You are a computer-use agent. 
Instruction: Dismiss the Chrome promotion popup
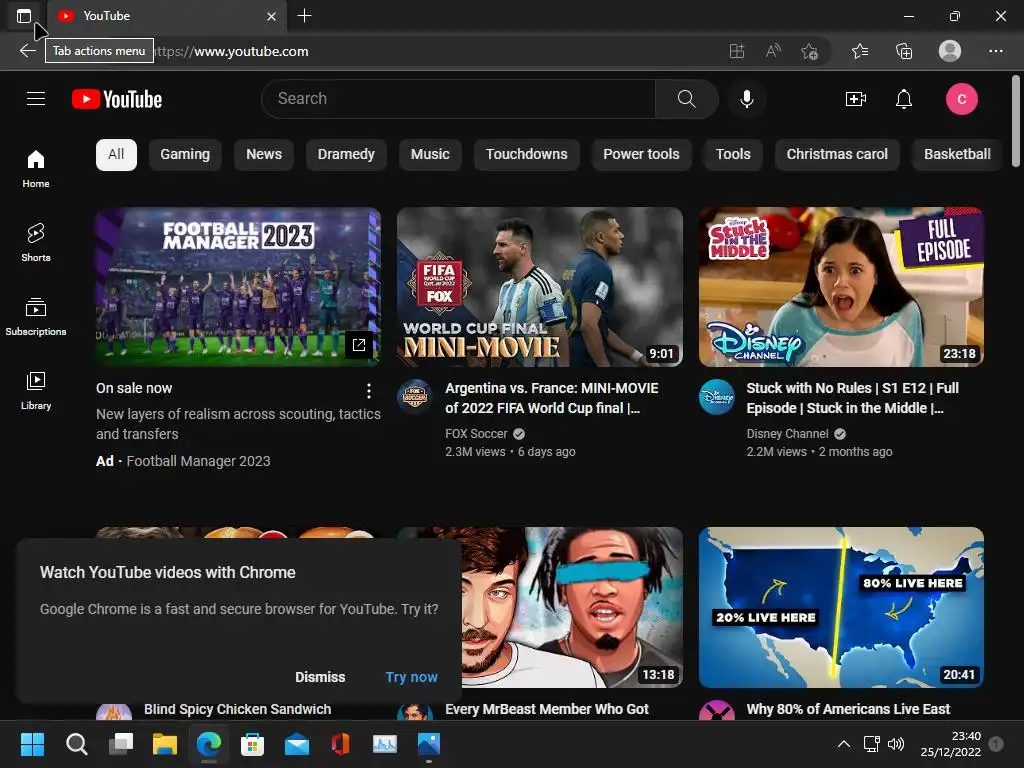click(320, 677)
